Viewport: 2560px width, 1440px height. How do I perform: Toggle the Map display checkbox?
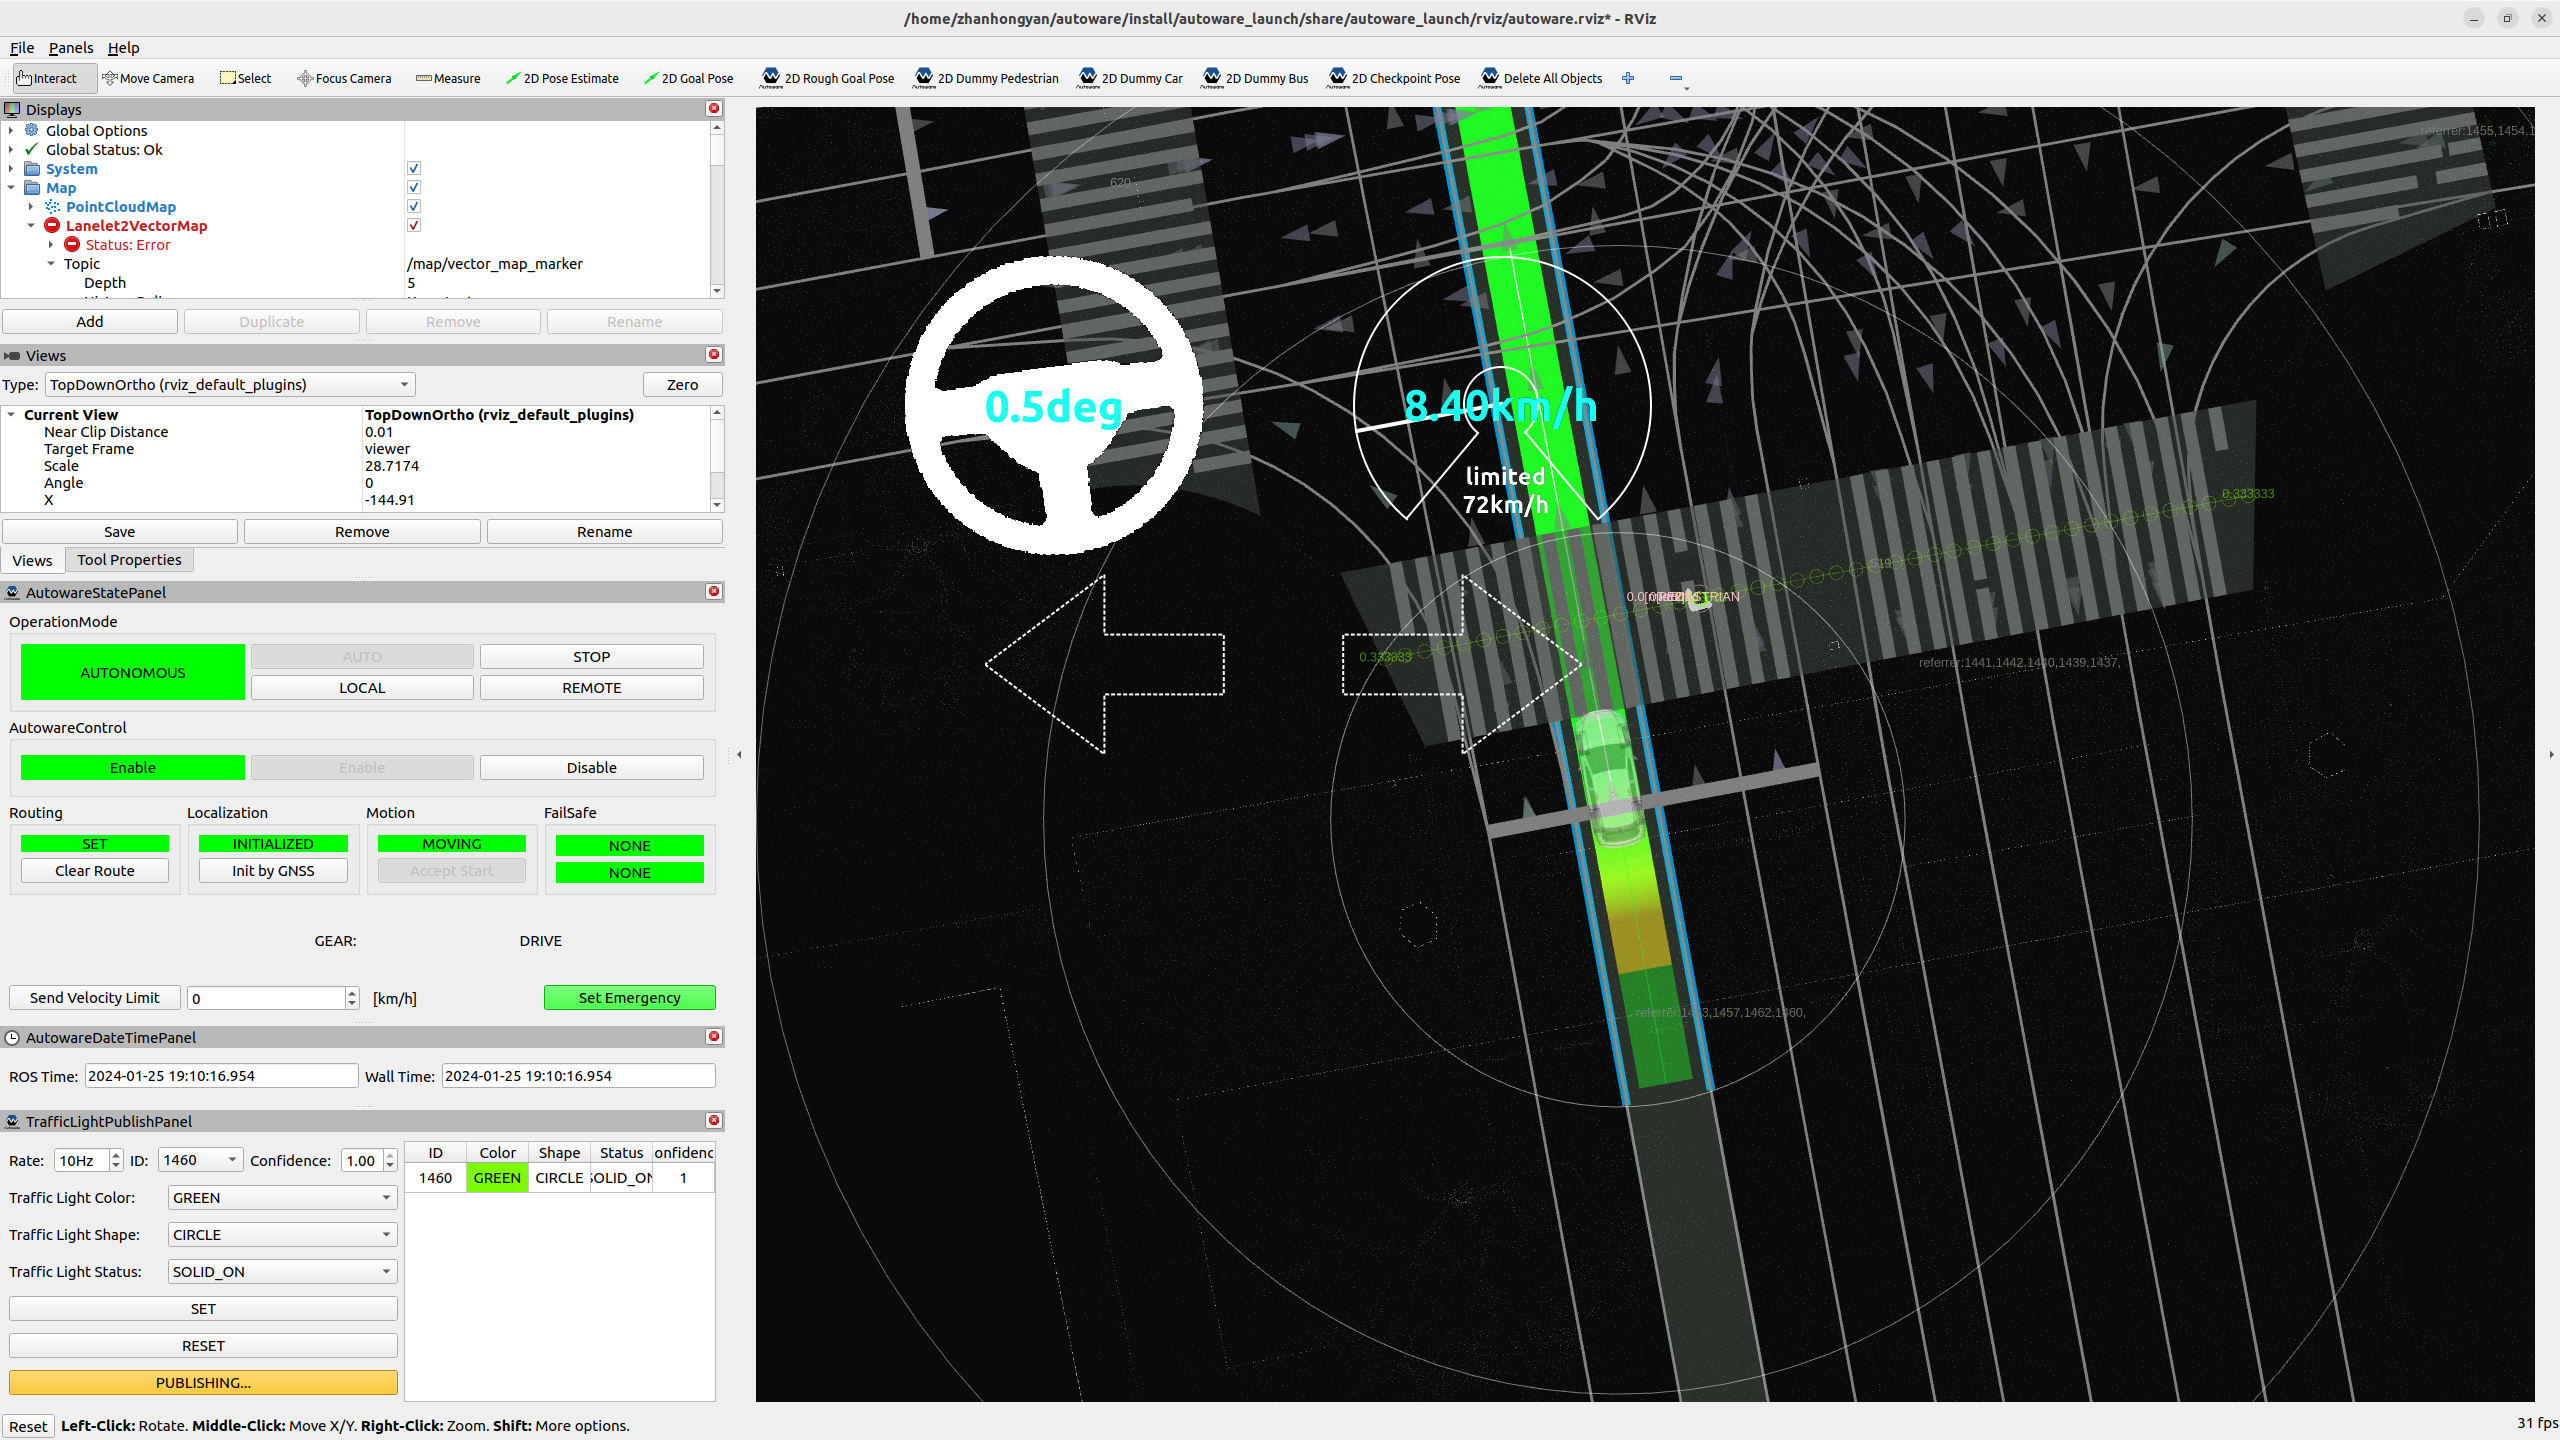[x=414, y=187]
